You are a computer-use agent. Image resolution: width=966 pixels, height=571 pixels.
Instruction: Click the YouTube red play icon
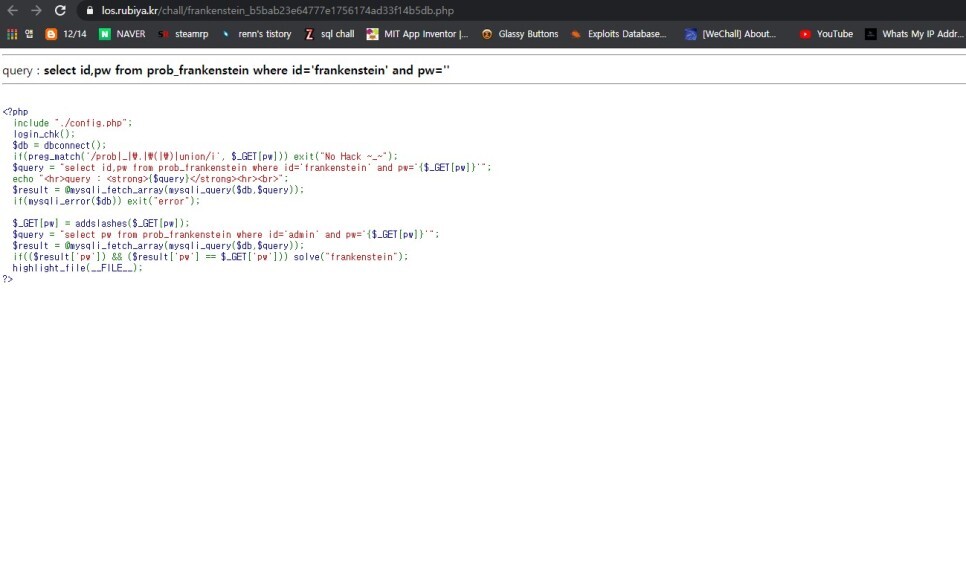coord(805,34)
